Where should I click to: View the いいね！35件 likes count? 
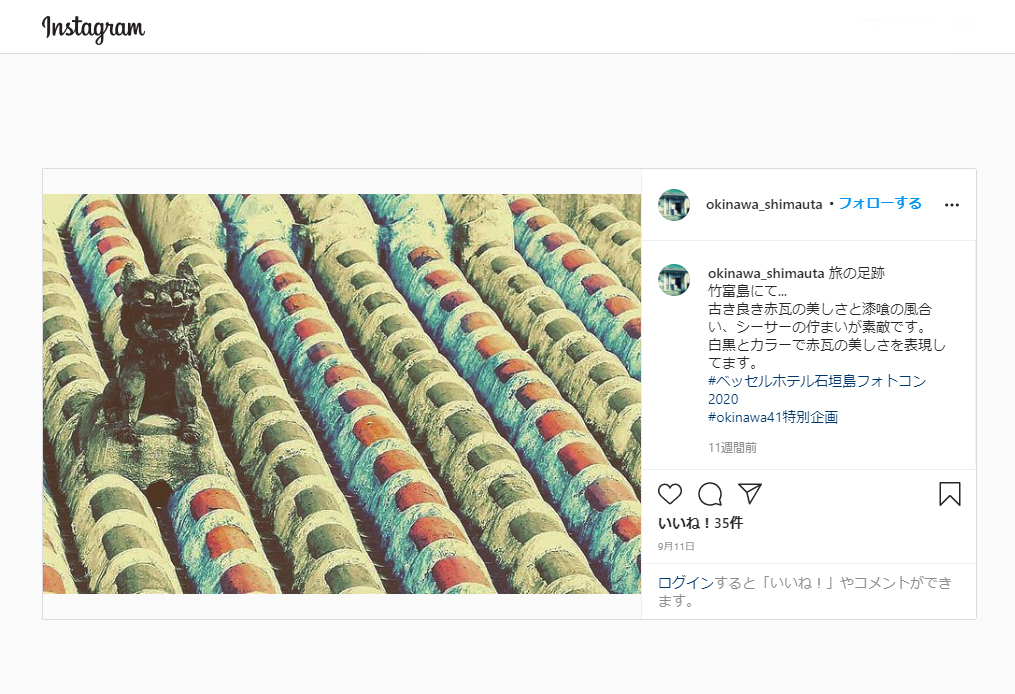point(700,523)
